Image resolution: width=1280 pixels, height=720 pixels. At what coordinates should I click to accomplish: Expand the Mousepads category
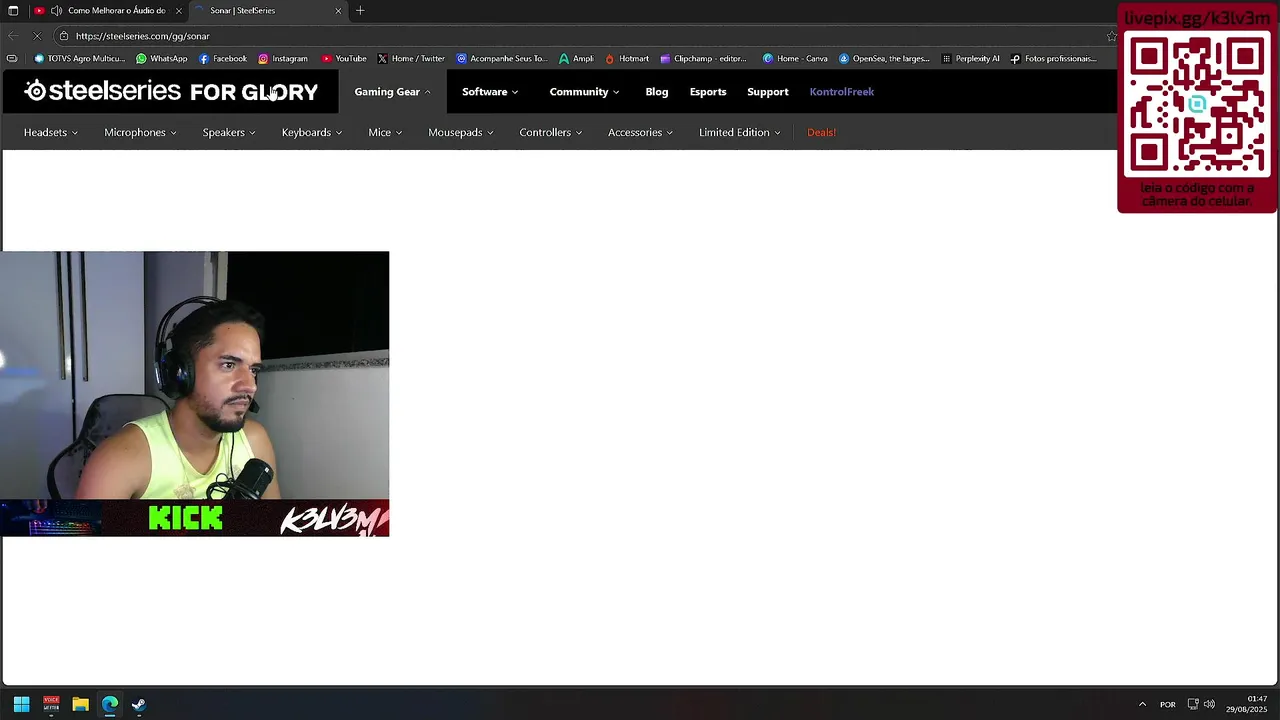click(461, 132)
